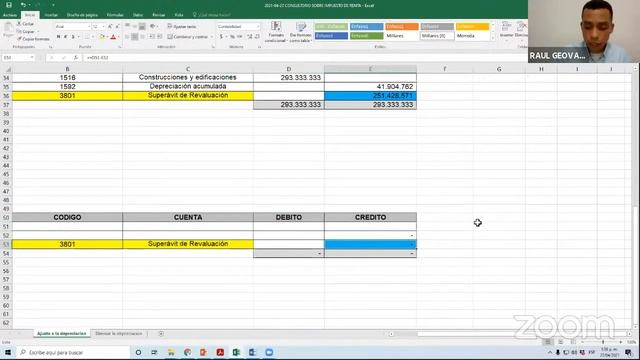Toggle Ajustar texto (wrap text)

pos(182,27)
